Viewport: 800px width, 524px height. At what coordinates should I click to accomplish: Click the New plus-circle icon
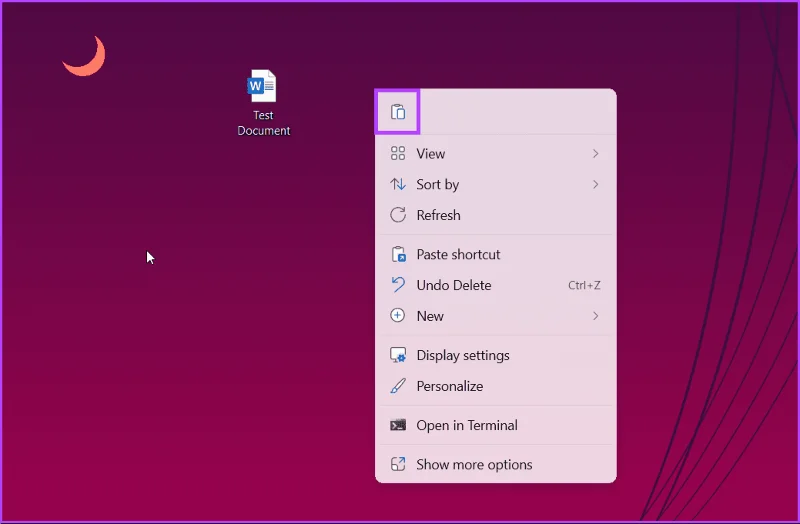(x=397, y=315)
